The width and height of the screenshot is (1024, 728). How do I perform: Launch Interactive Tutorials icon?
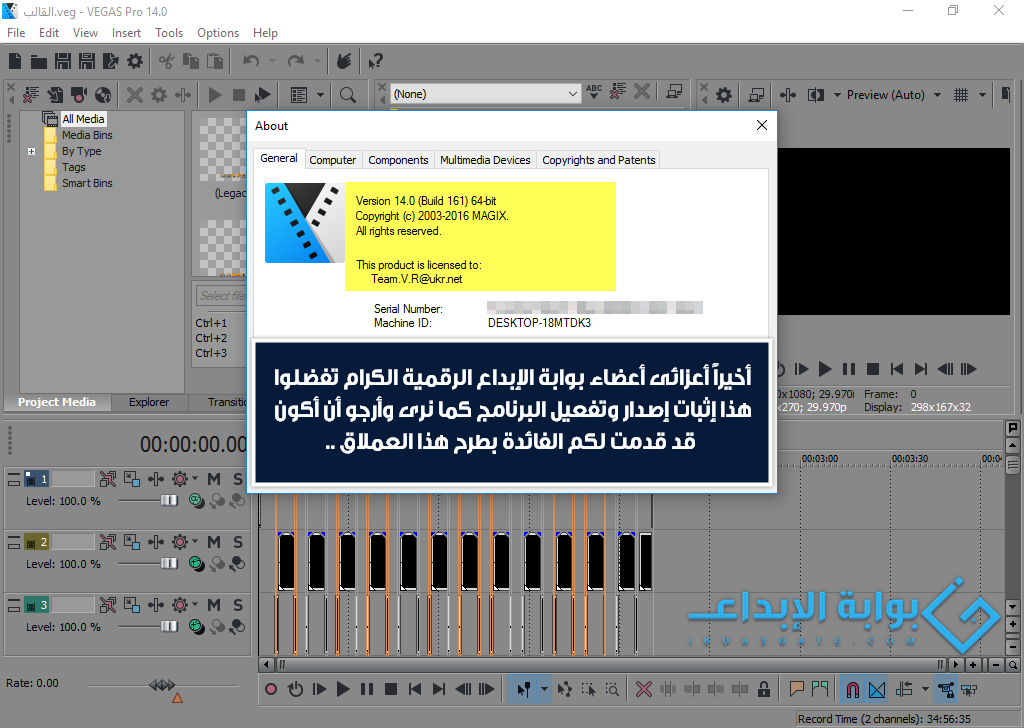344,61
